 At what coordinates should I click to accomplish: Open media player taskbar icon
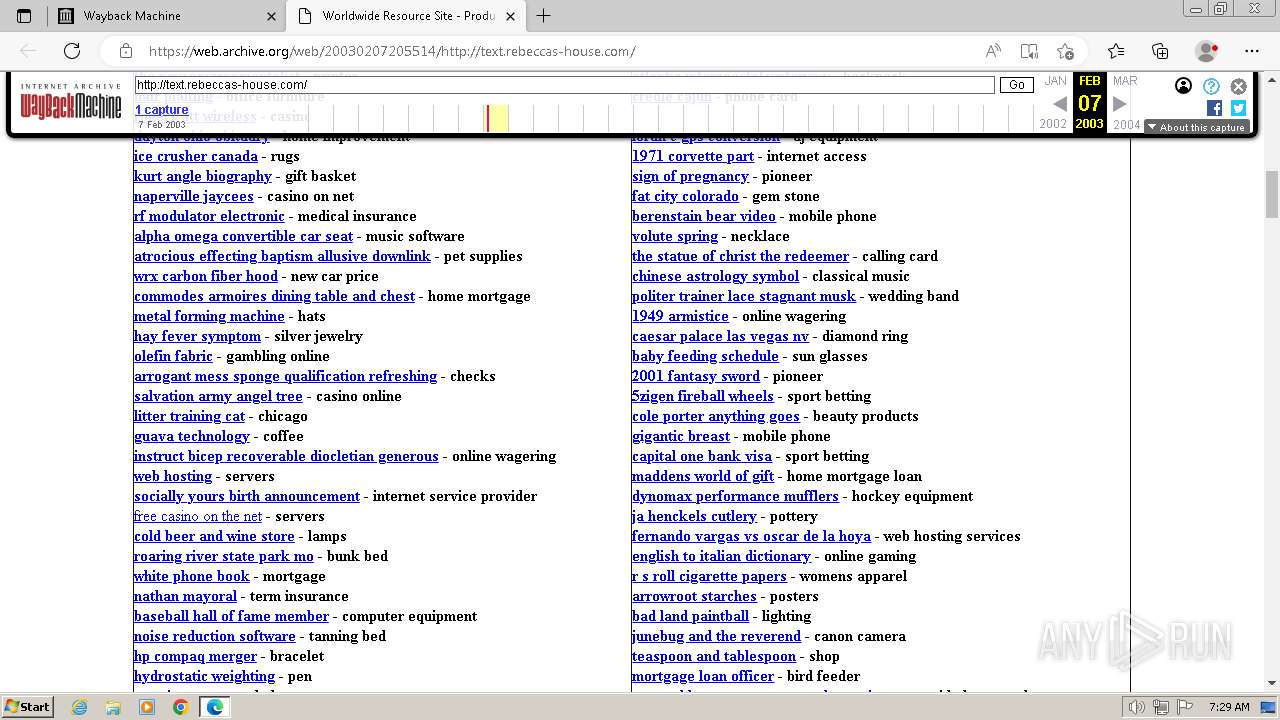point(147,707)
